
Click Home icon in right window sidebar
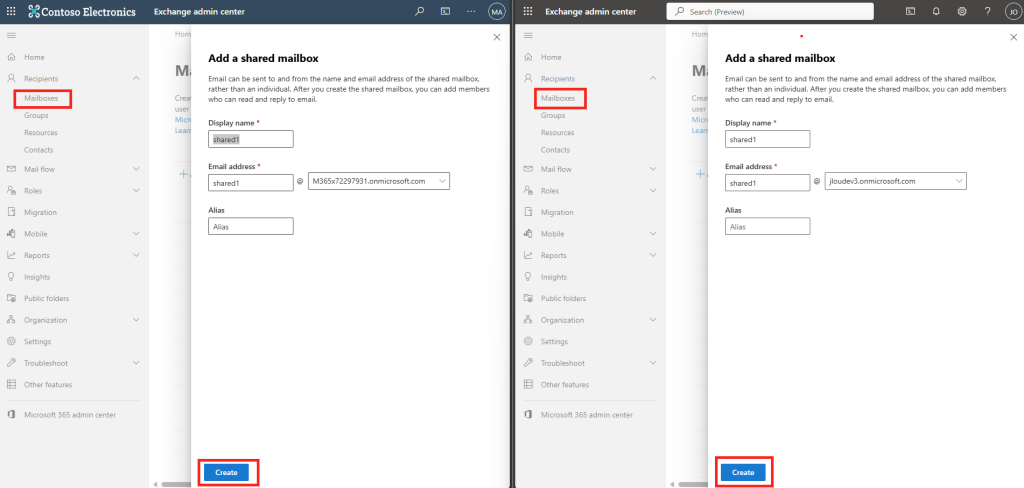[x=528, y=57]
